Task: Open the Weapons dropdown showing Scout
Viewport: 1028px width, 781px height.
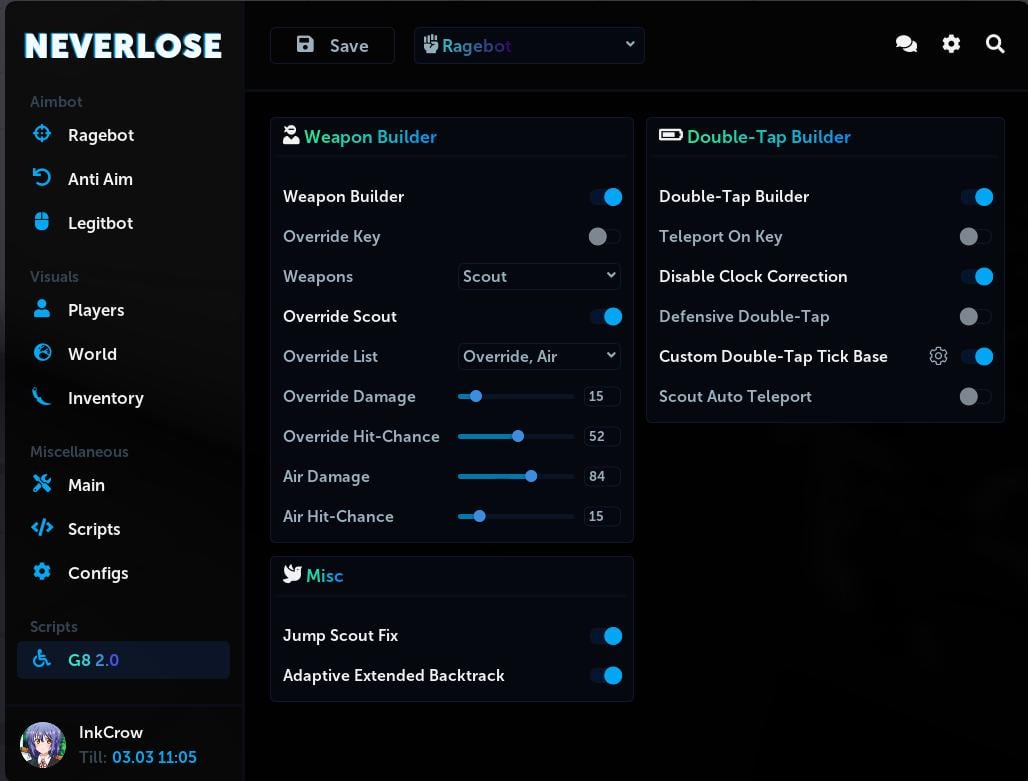Action: click(540, 276)
